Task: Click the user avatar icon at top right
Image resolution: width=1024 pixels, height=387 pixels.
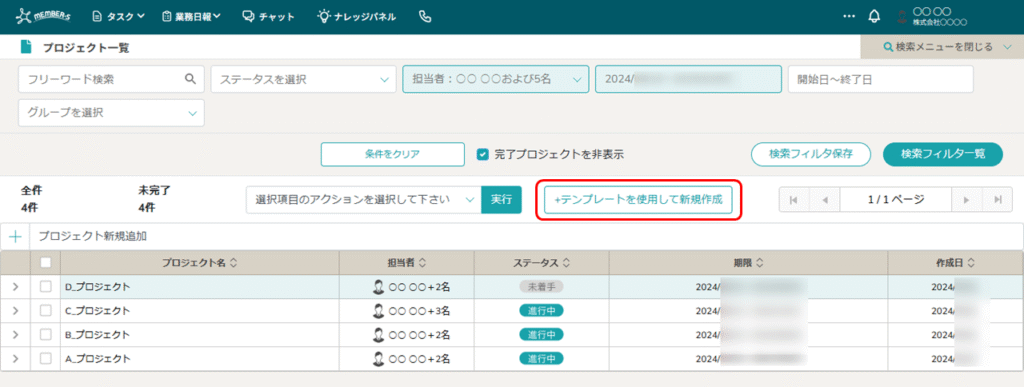Action: [x=903, y=18]
